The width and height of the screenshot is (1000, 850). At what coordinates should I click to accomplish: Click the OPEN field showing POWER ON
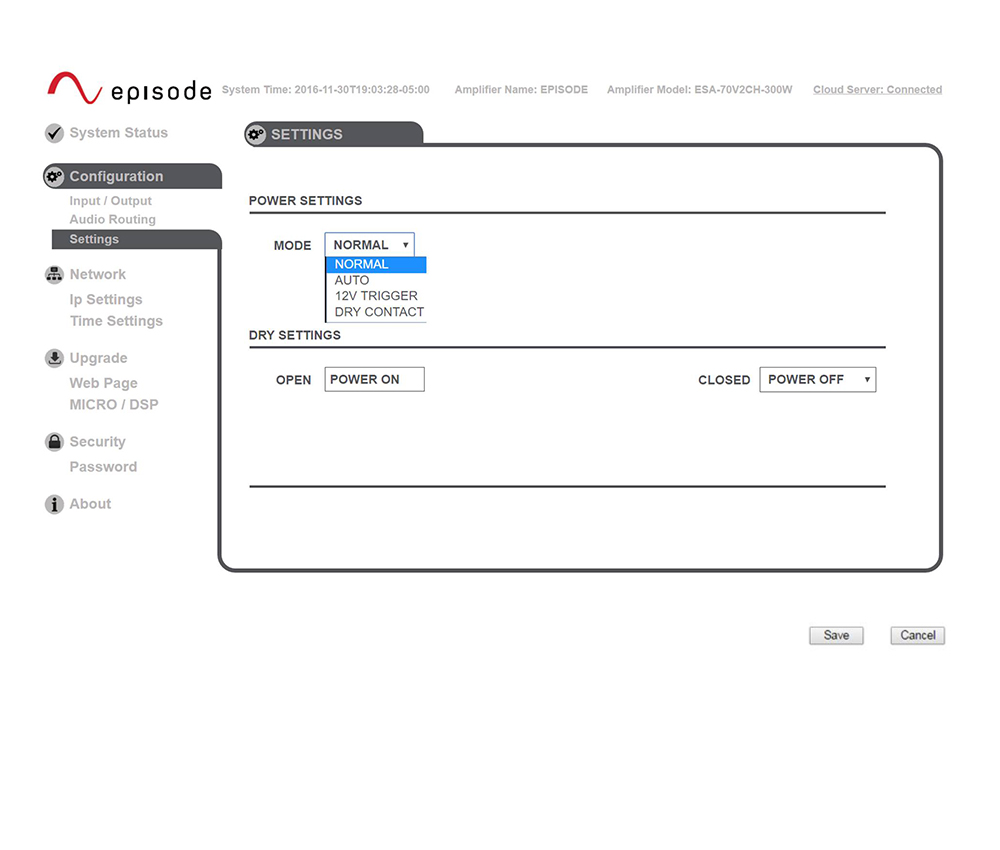click(x=374, y=380)
